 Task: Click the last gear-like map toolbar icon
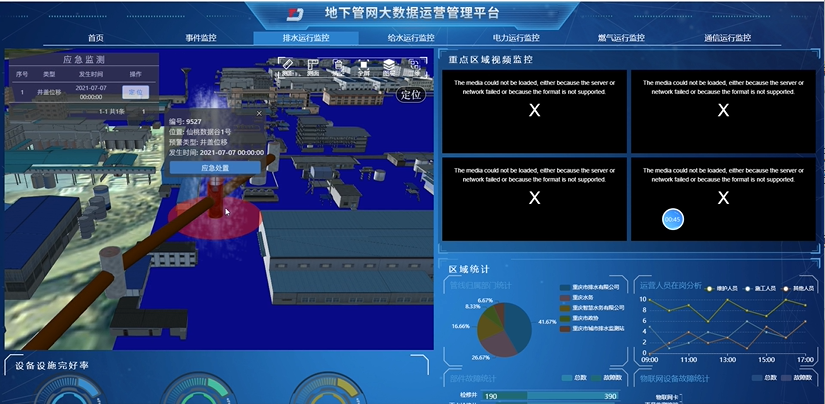point(414,65)
